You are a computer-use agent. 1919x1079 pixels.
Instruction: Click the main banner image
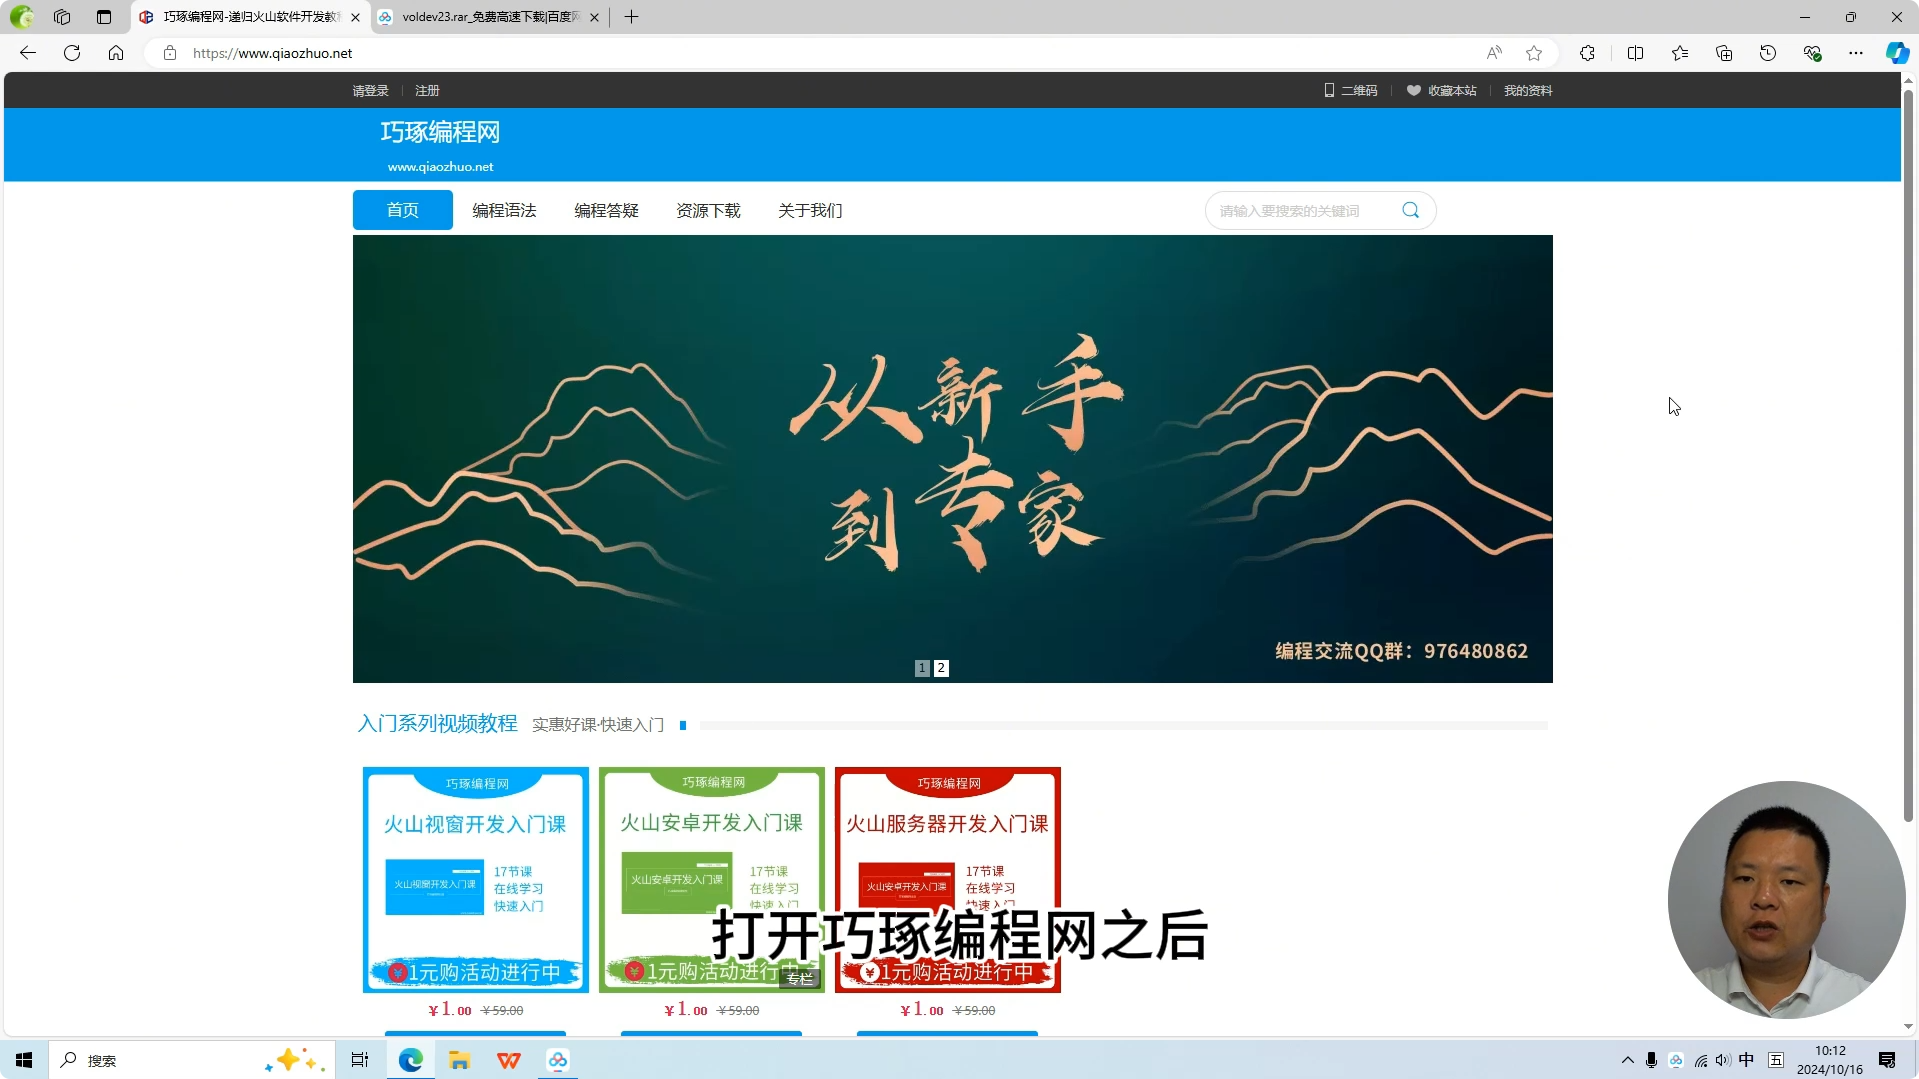pos(952,459)
